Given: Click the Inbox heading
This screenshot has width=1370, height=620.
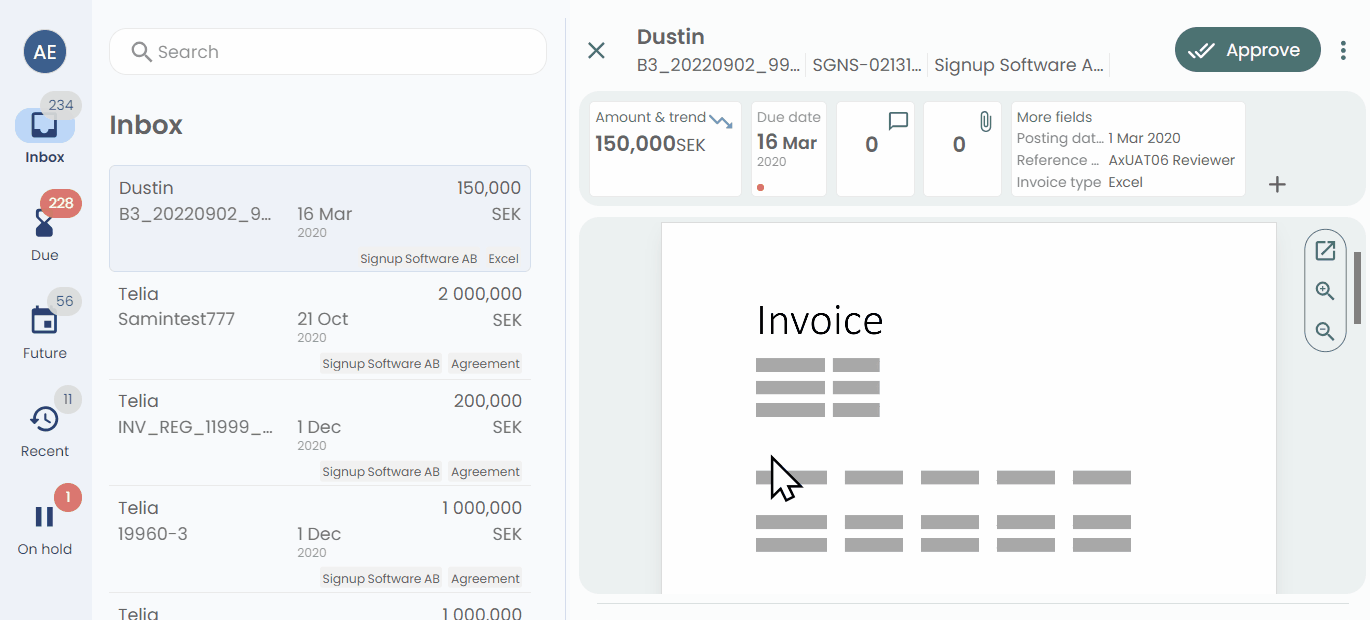Looking at the screenshot, I should 146,125.
